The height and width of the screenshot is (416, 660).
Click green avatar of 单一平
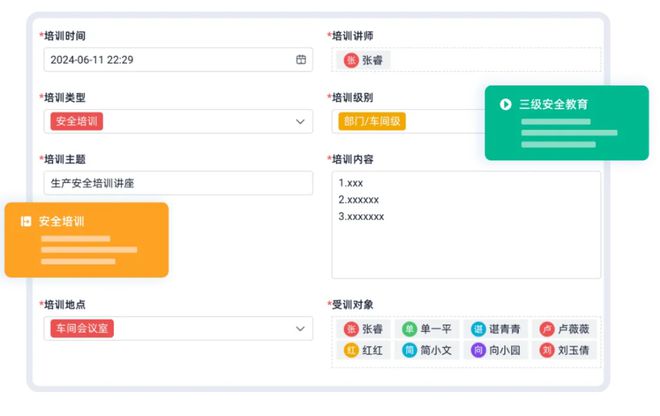409,329
